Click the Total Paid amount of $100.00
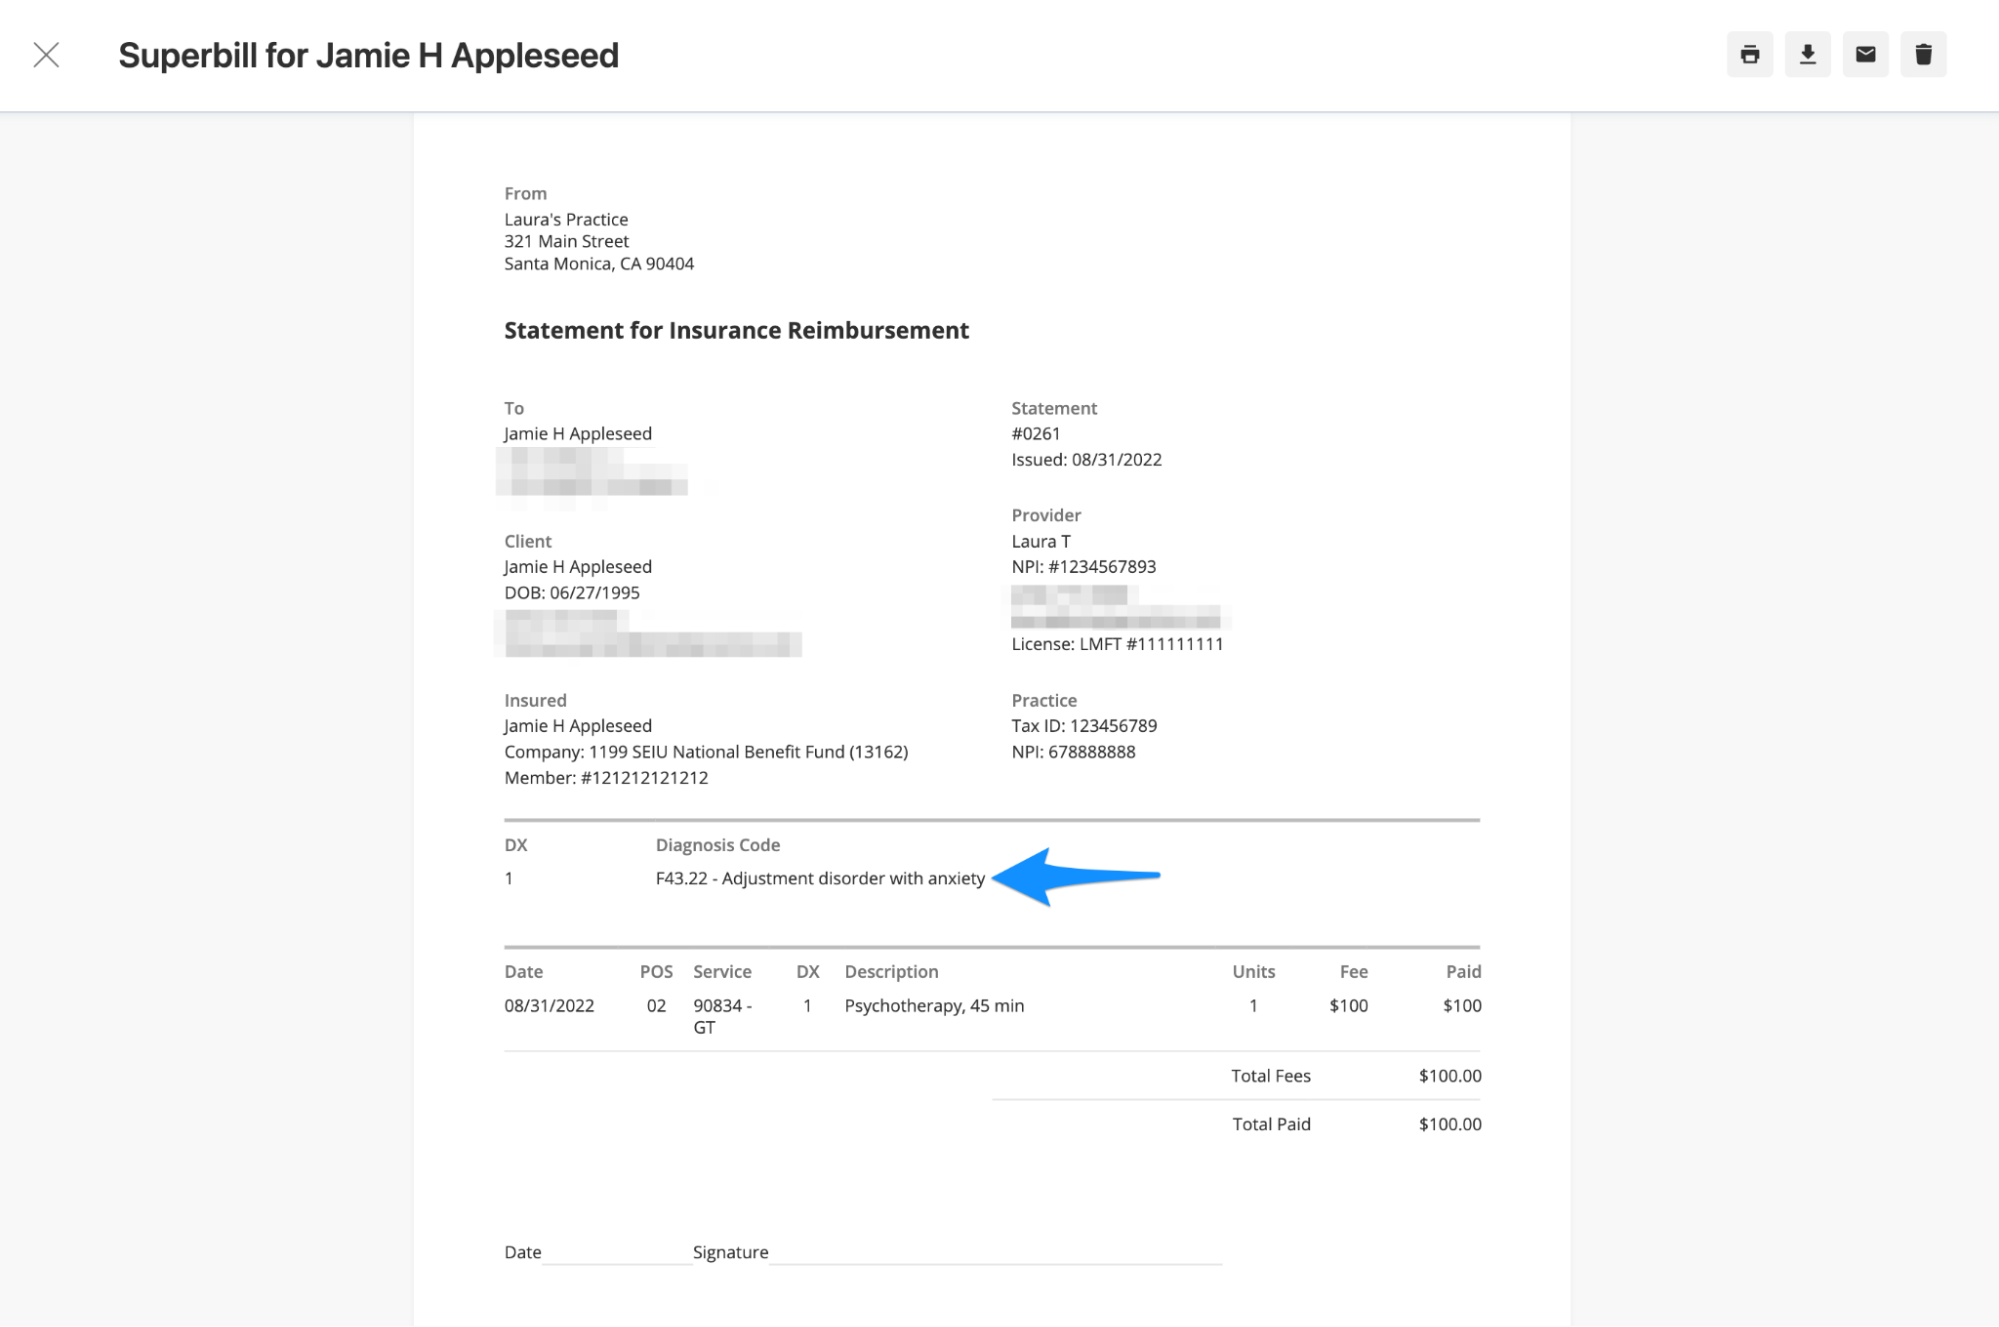 point(1449,1123)
